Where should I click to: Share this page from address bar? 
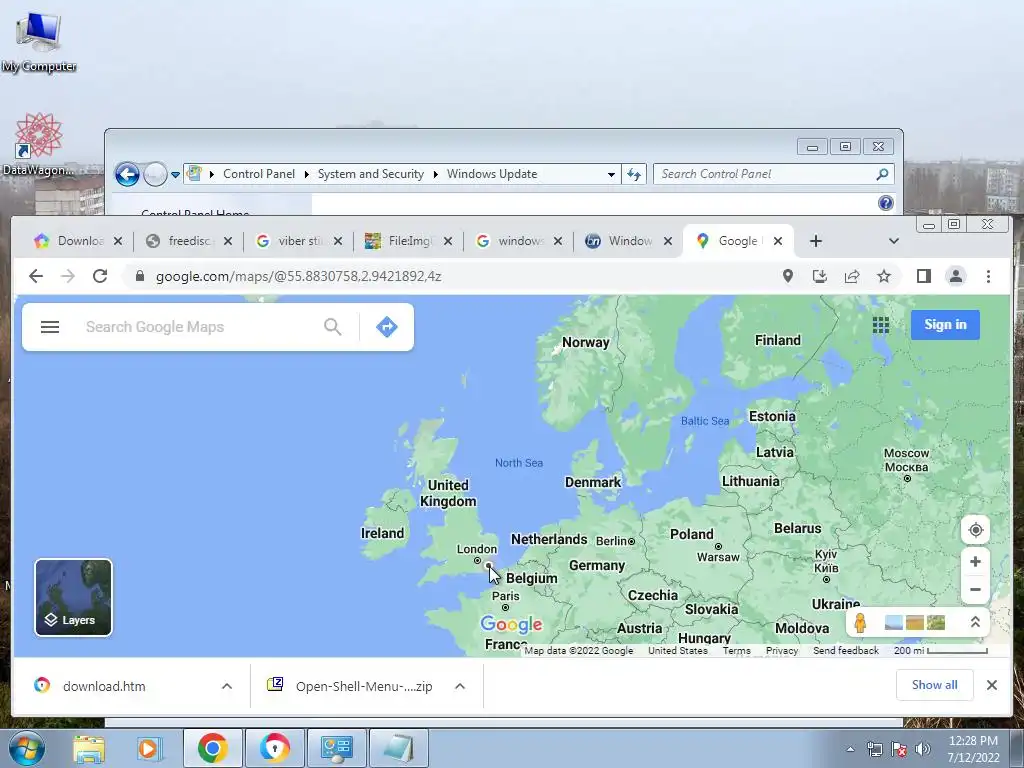pyautogui.click(x=852, y=276)
